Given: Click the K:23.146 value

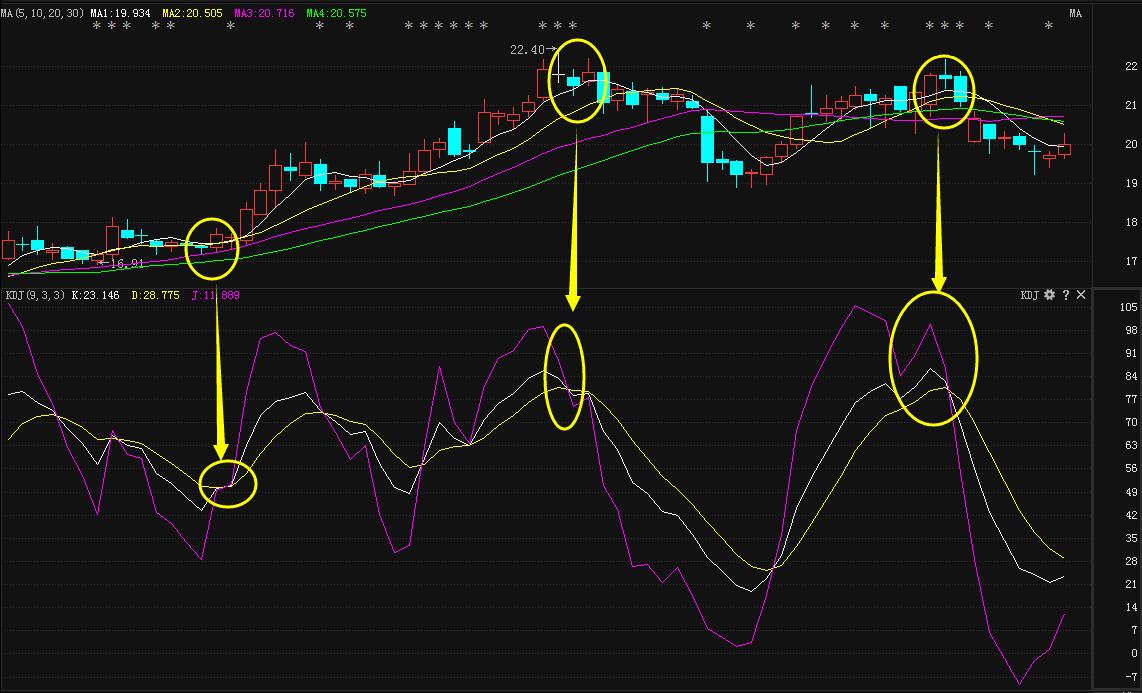Looking at the screenshot, I should click(95, 295).
